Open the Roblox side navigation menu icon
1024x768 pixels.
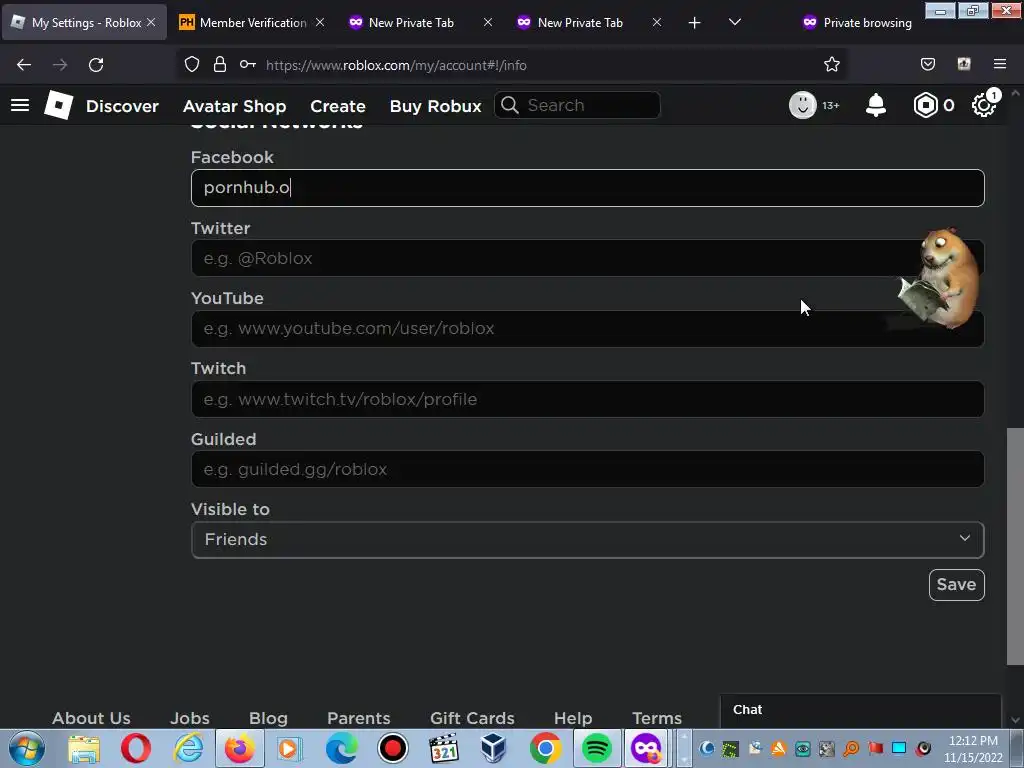coord(20,105)
